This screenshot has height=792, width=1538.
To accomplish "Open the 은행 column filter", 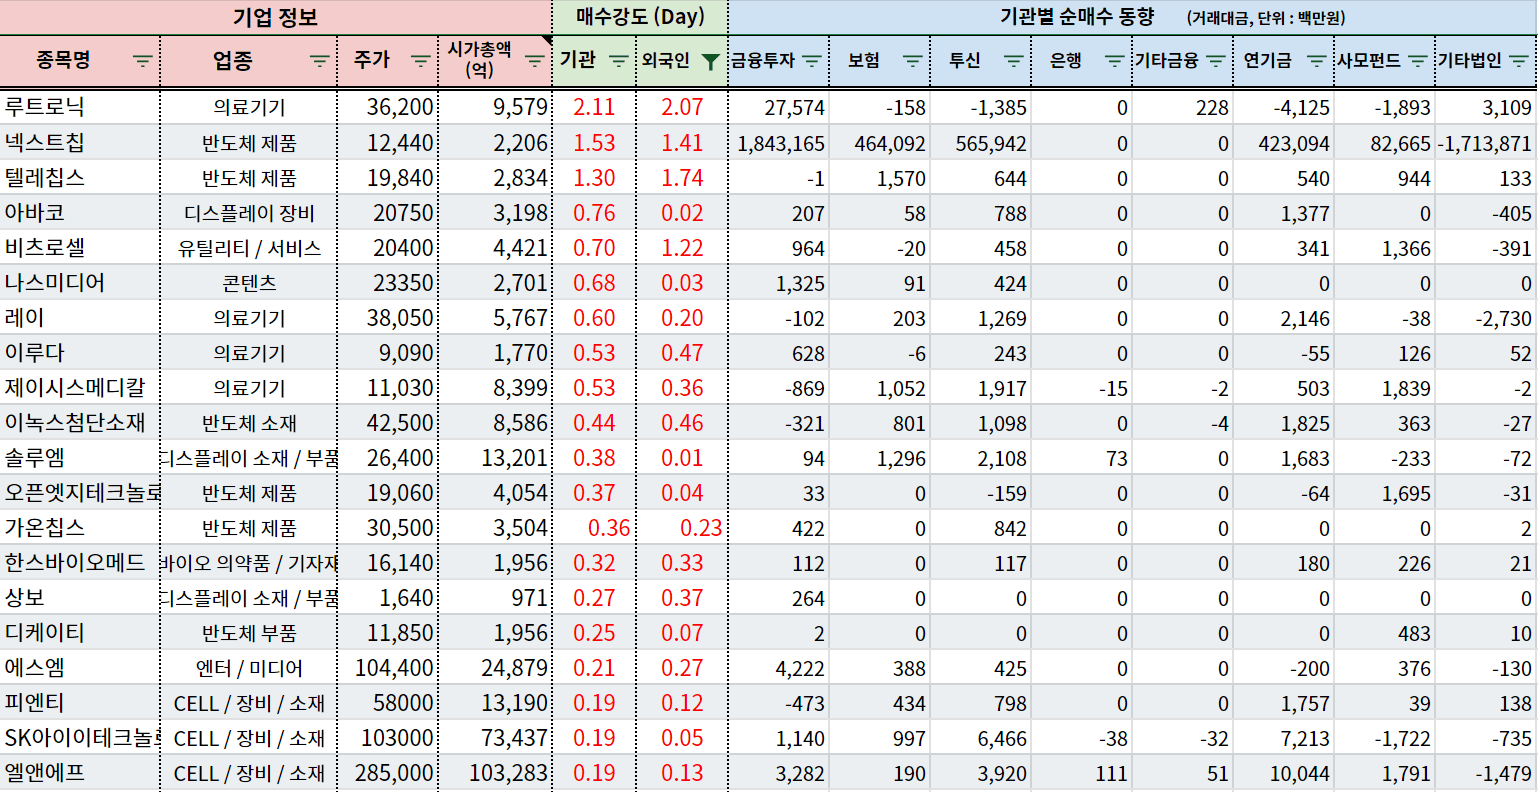I will 1115,61.
